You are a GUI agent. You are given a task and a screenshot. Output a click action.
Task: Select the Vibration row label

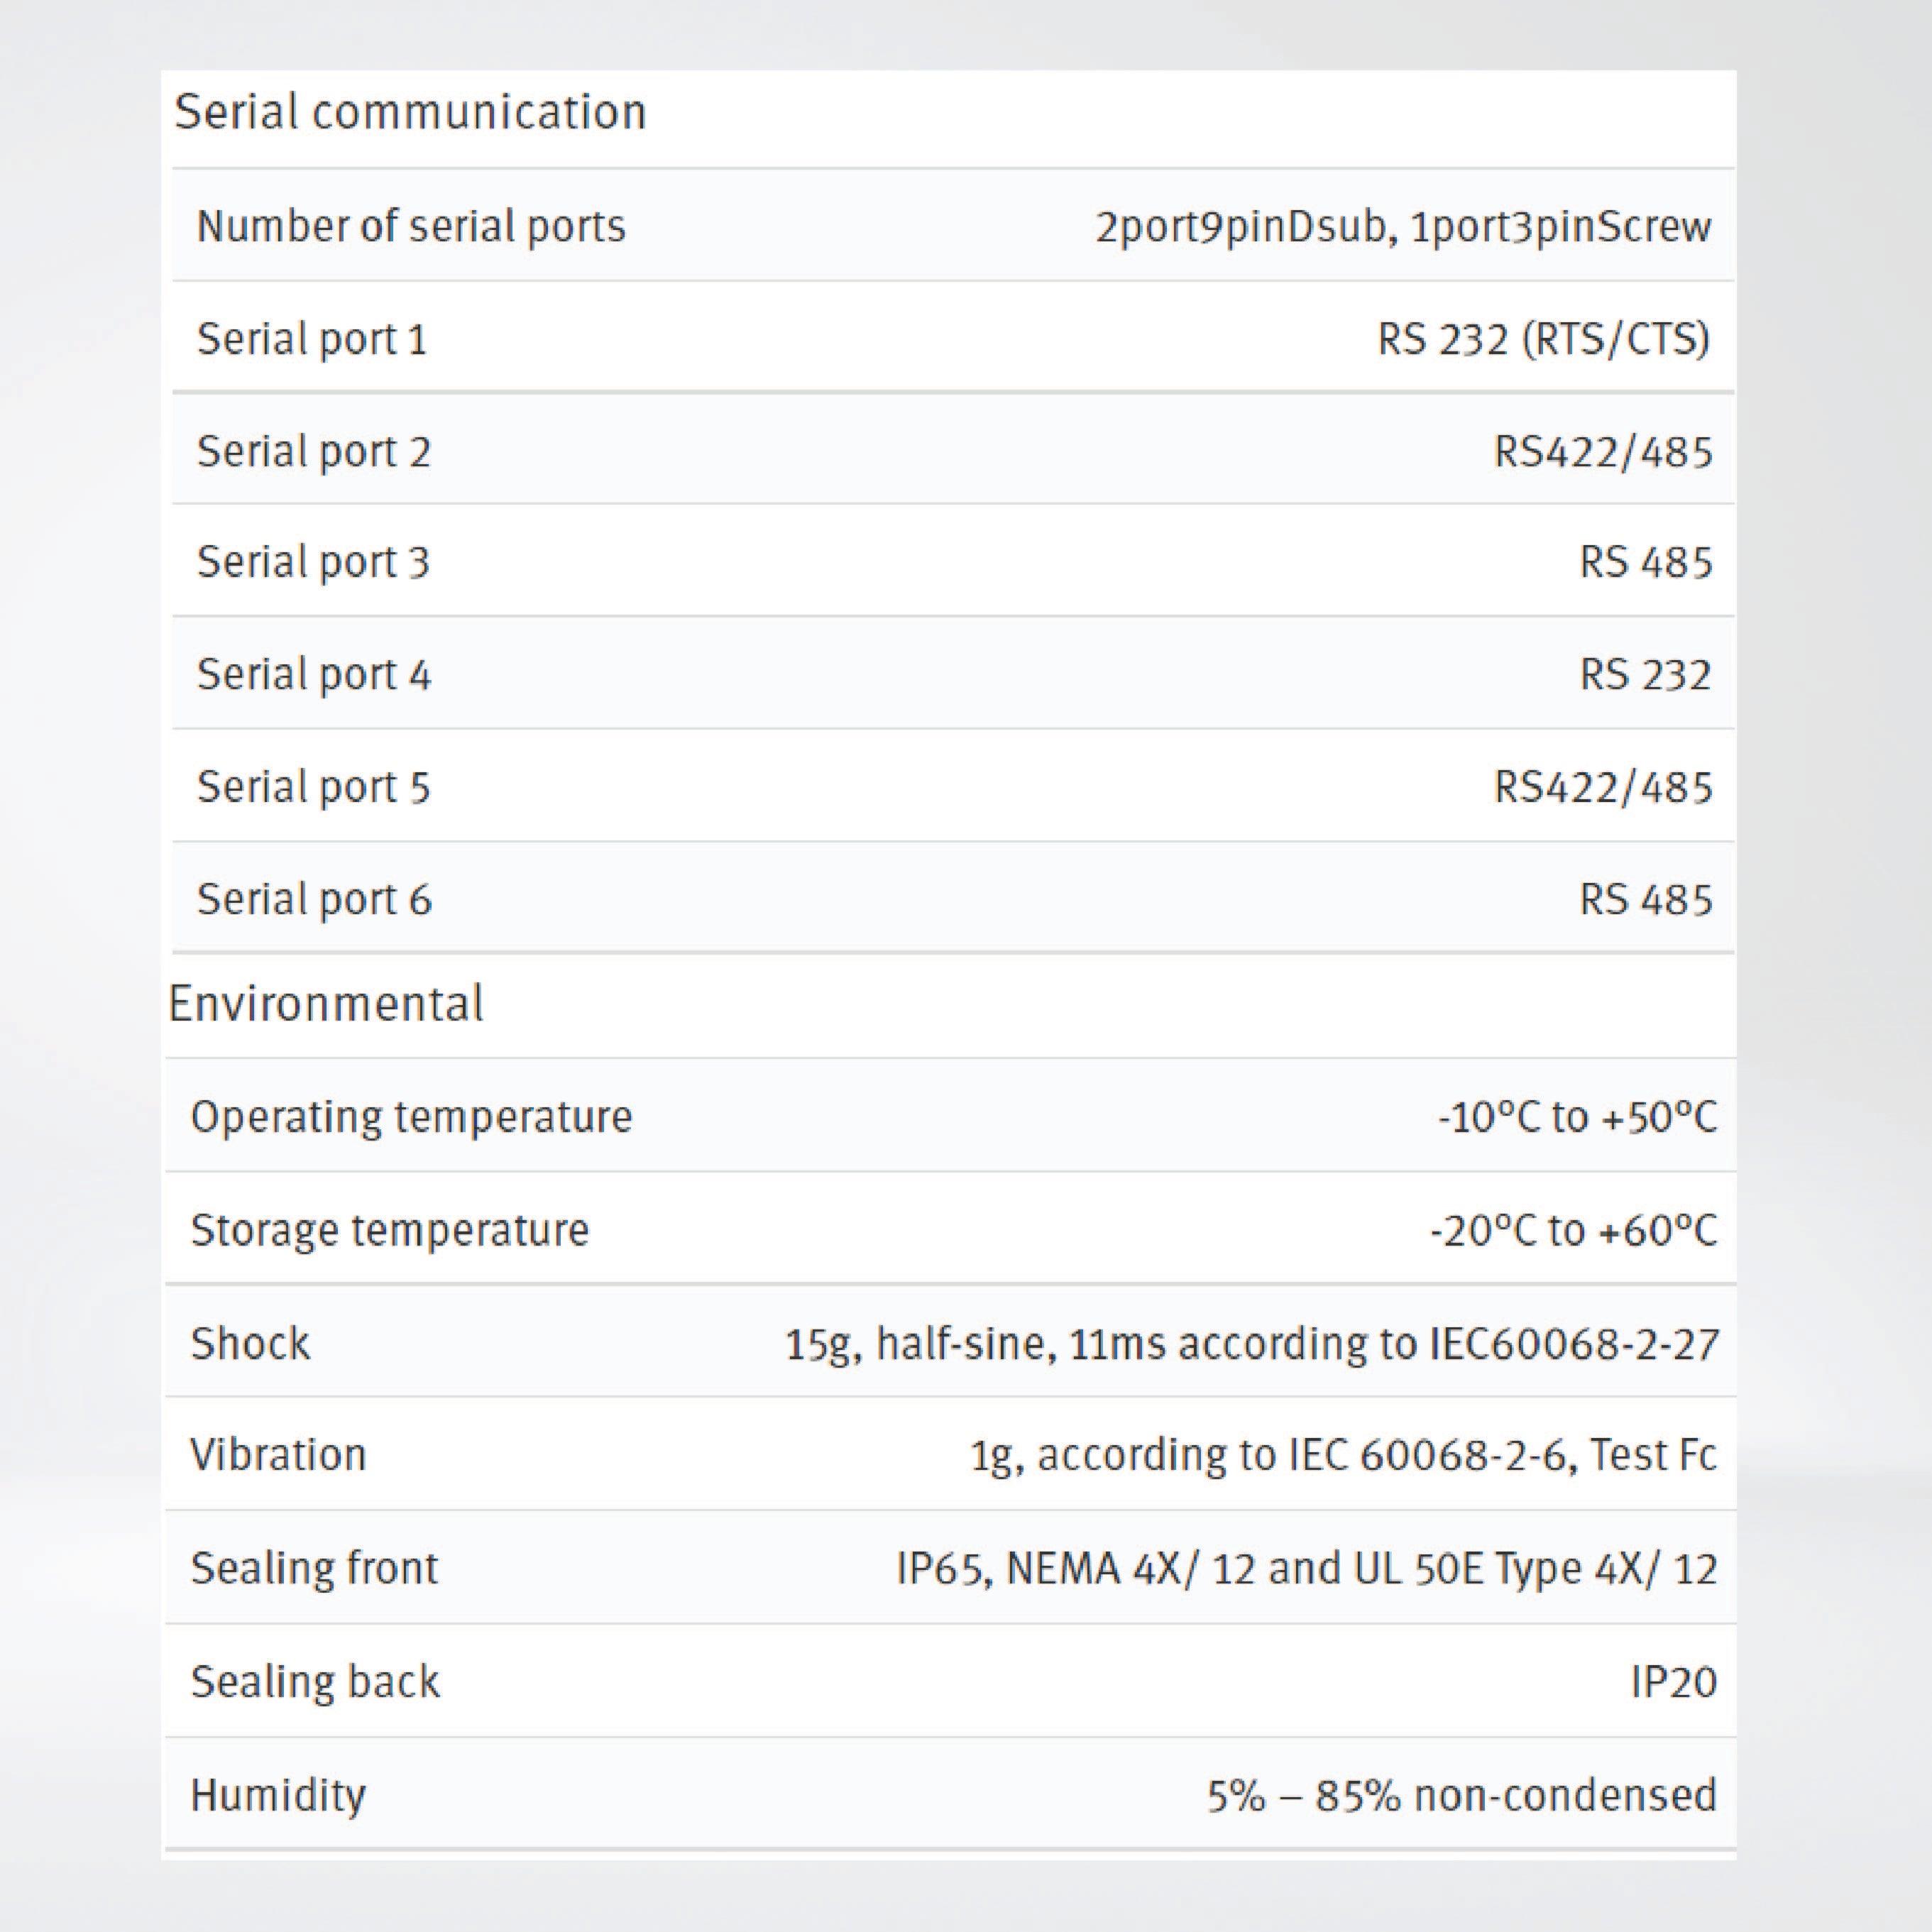point(278,1455)
